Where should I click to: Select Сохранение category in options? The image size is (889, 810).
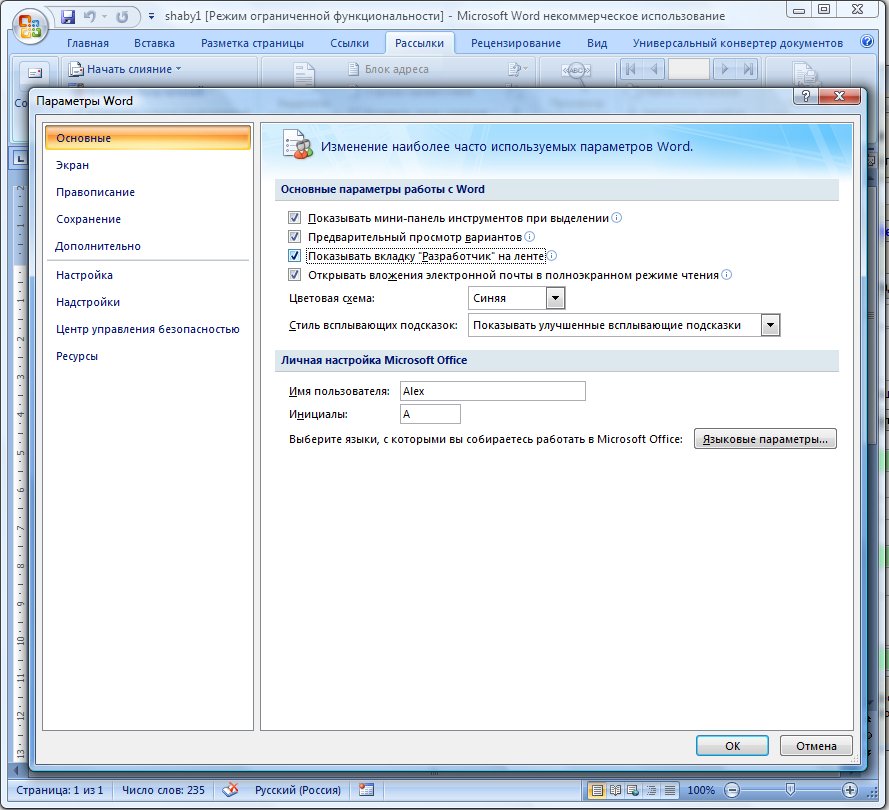147,219
